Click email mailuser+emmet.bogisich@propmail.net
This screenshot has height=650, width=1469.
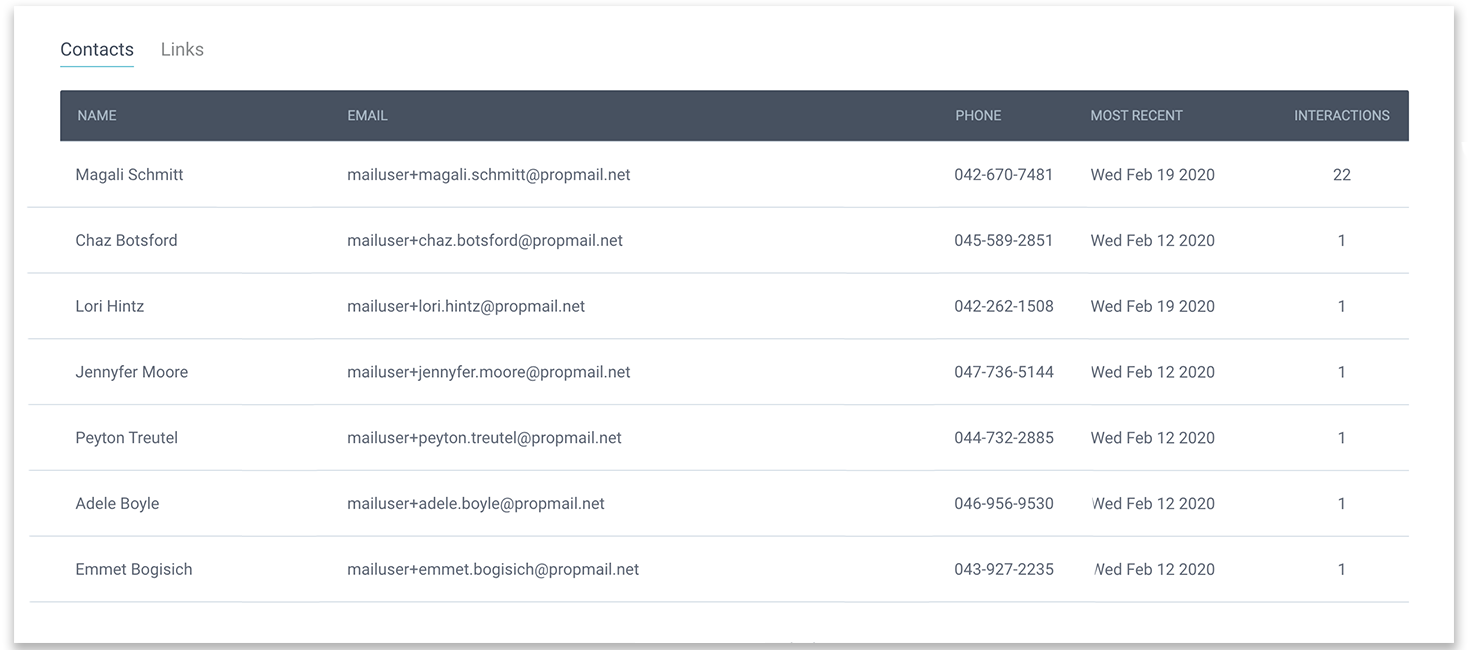(493, 570)
